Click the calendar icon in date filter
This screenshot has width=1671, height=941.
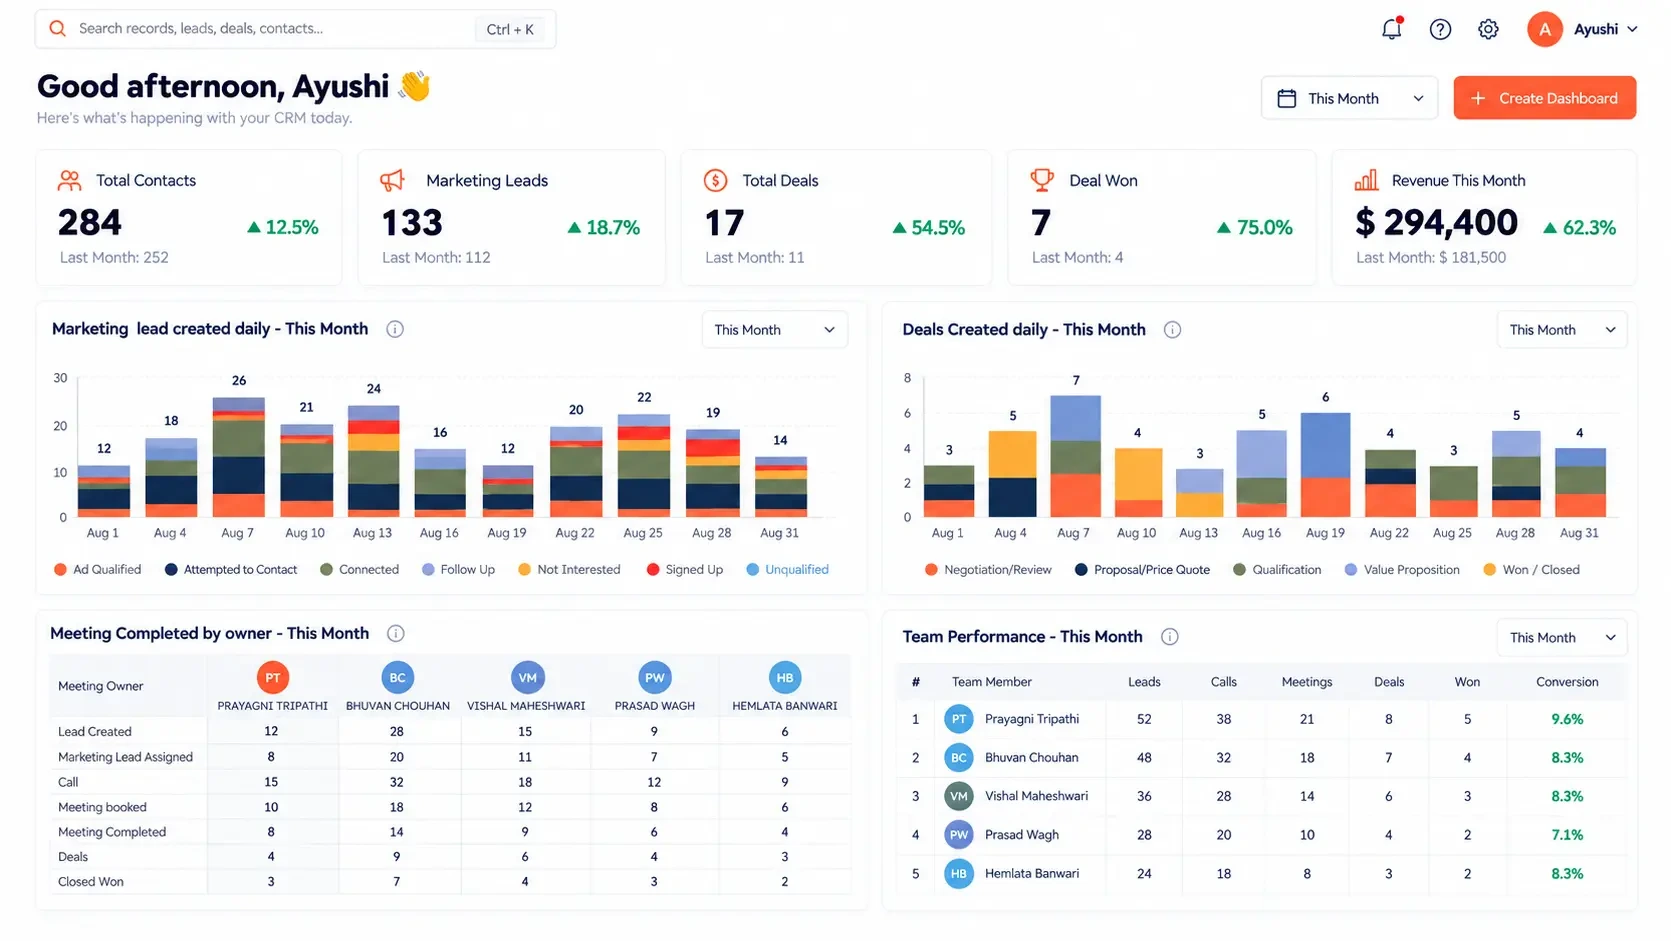[x=1287, y=98]
